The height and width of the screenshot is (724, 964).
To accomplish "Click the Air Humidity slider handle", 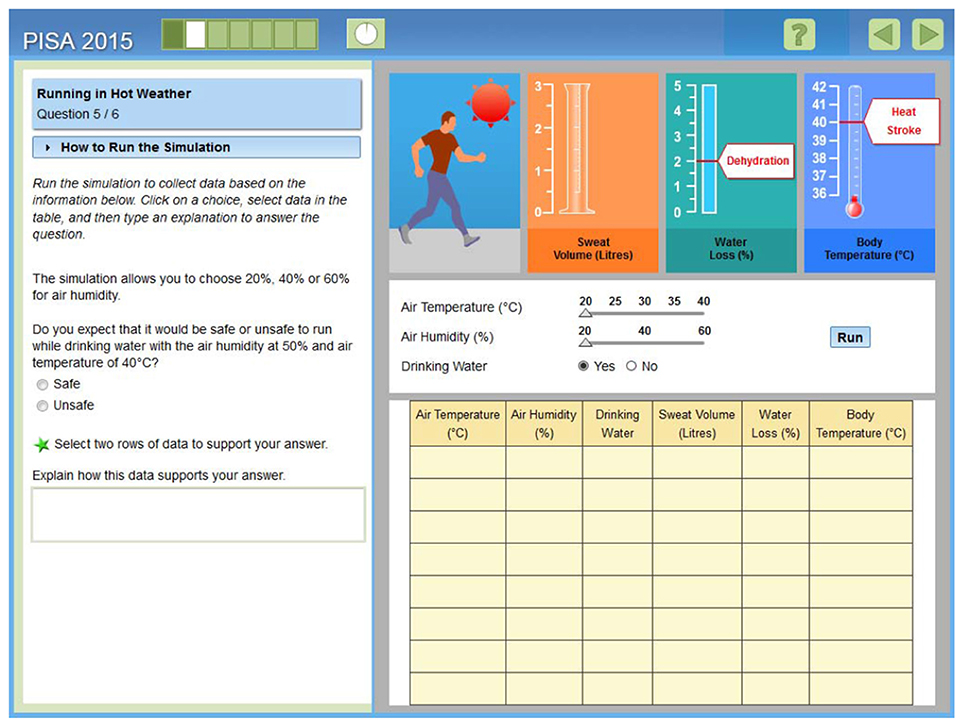I will pyautogui.click(x=585, y=343).
